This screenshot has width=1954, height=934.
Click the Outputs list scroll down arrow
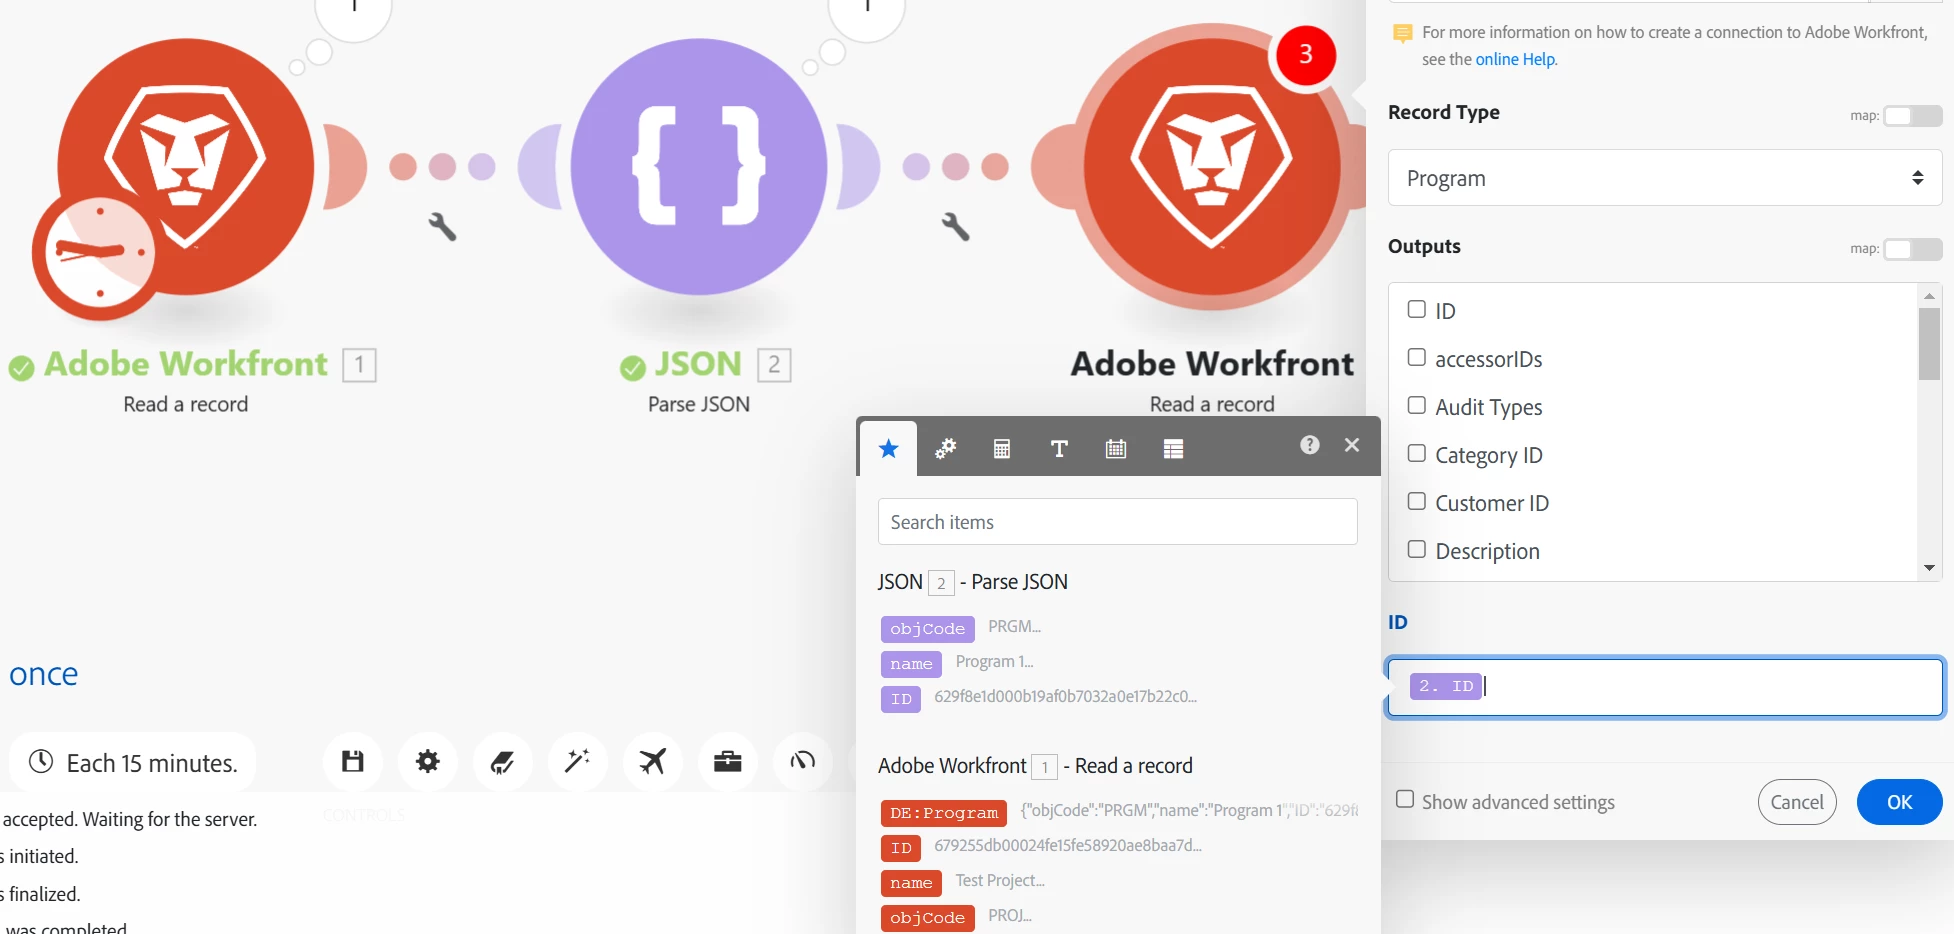[x=1929, y=568]
